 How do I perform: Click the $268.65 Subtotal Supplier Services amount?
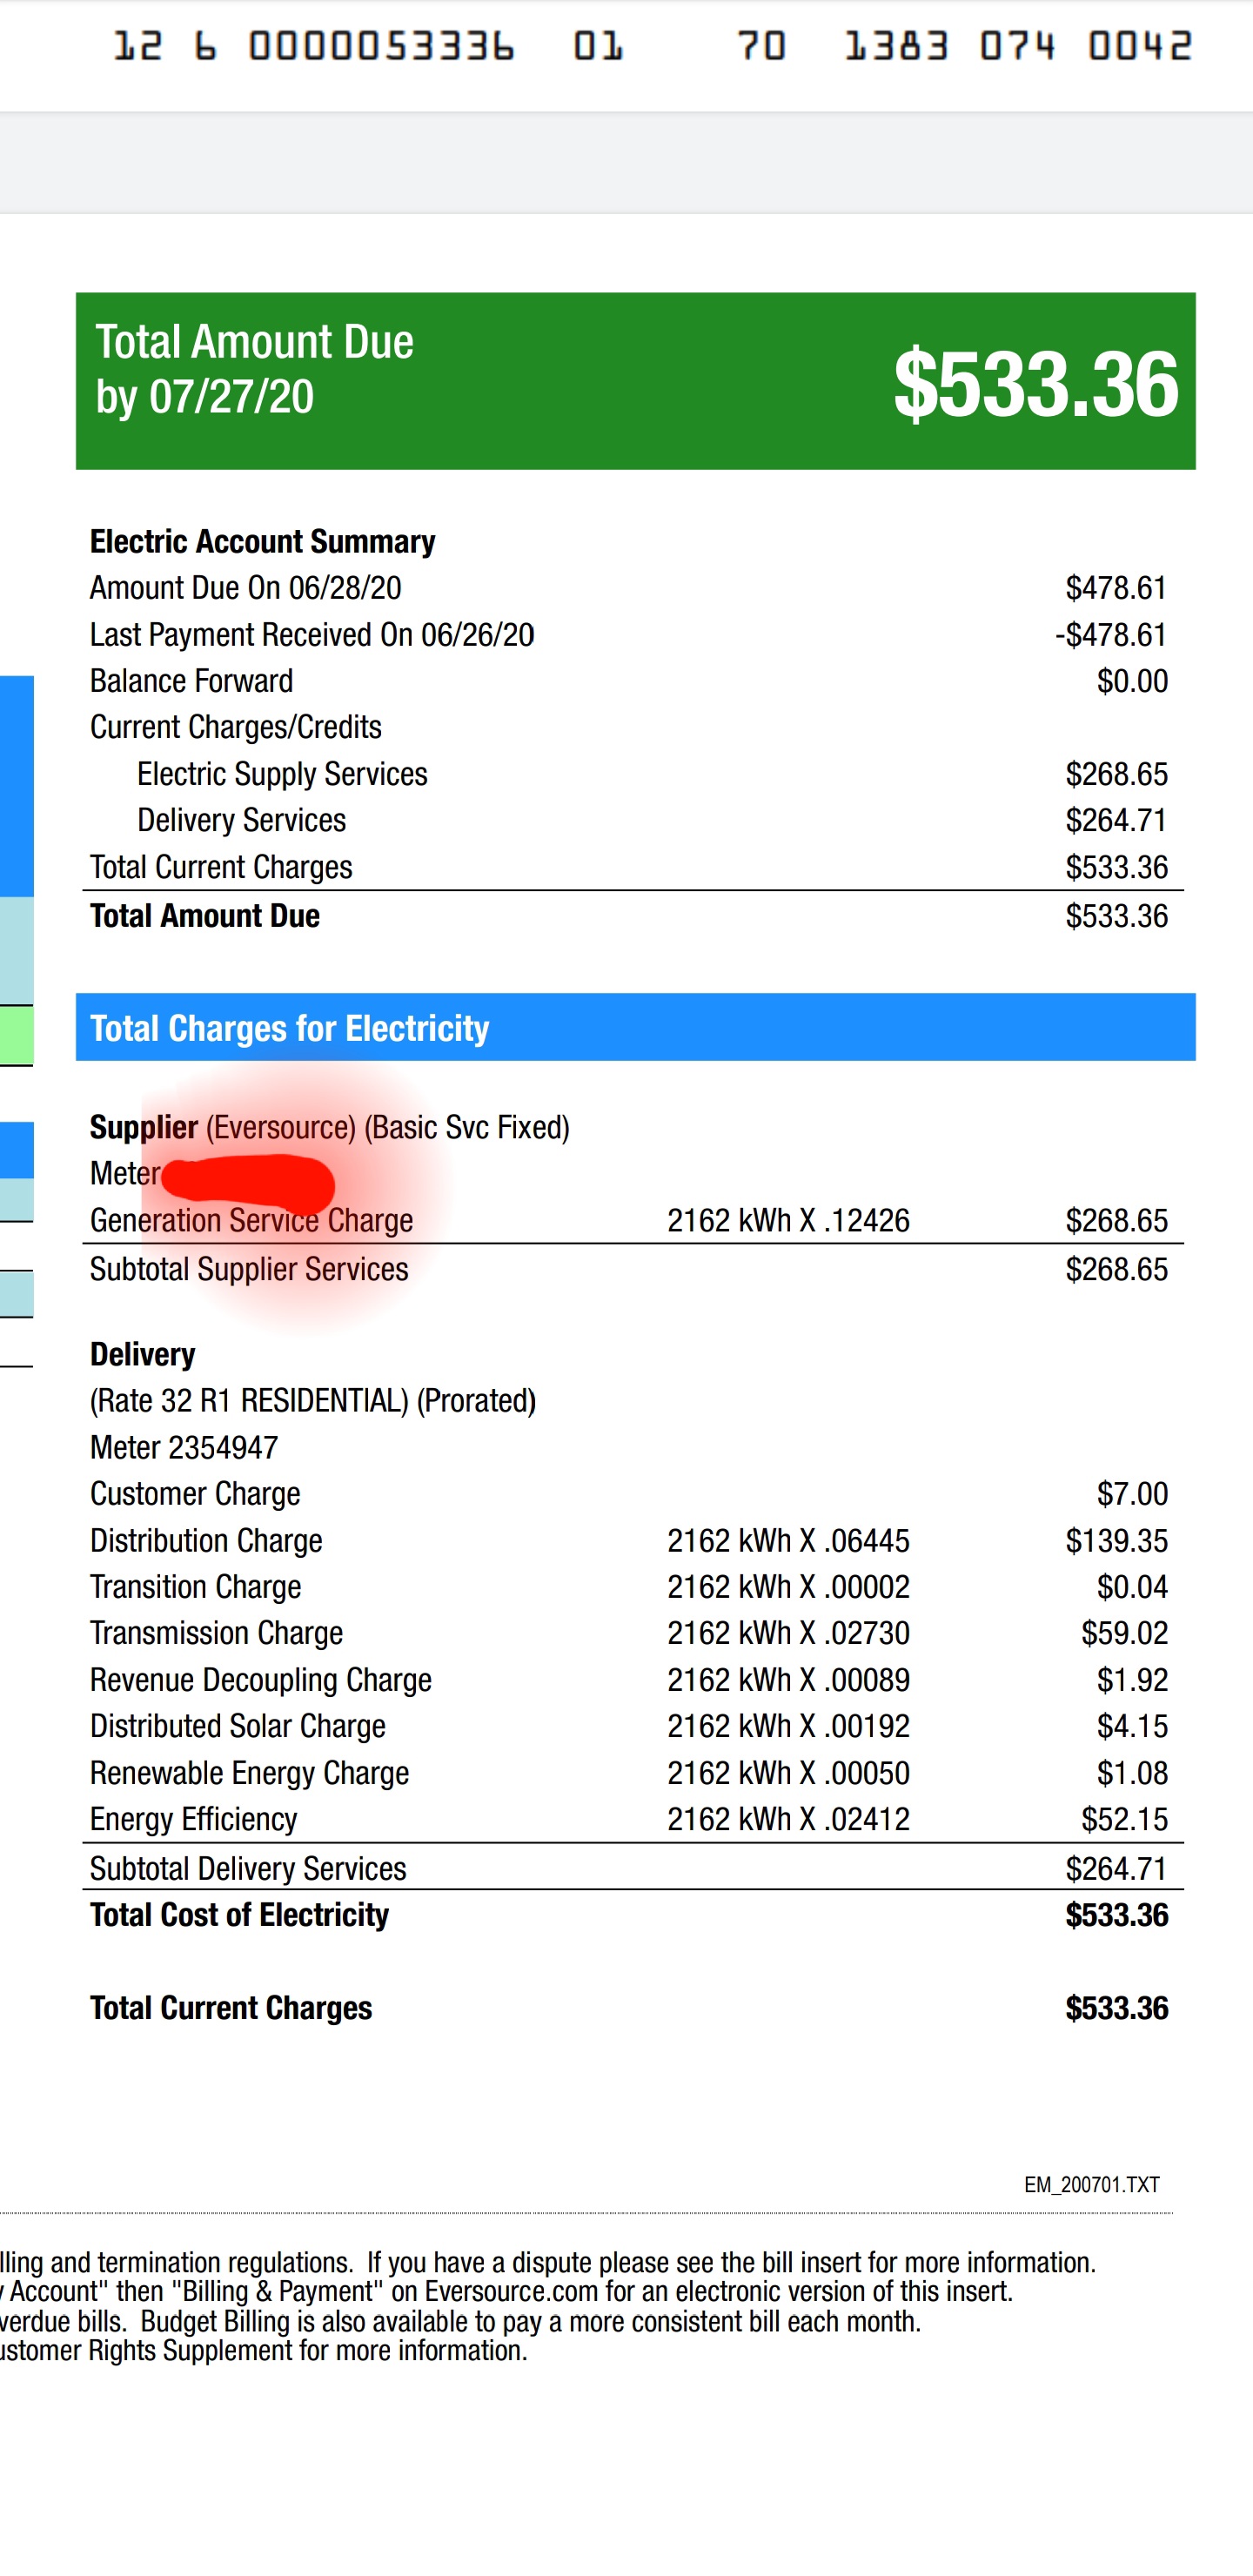pyautogui.click(x=1116, y=1269)
